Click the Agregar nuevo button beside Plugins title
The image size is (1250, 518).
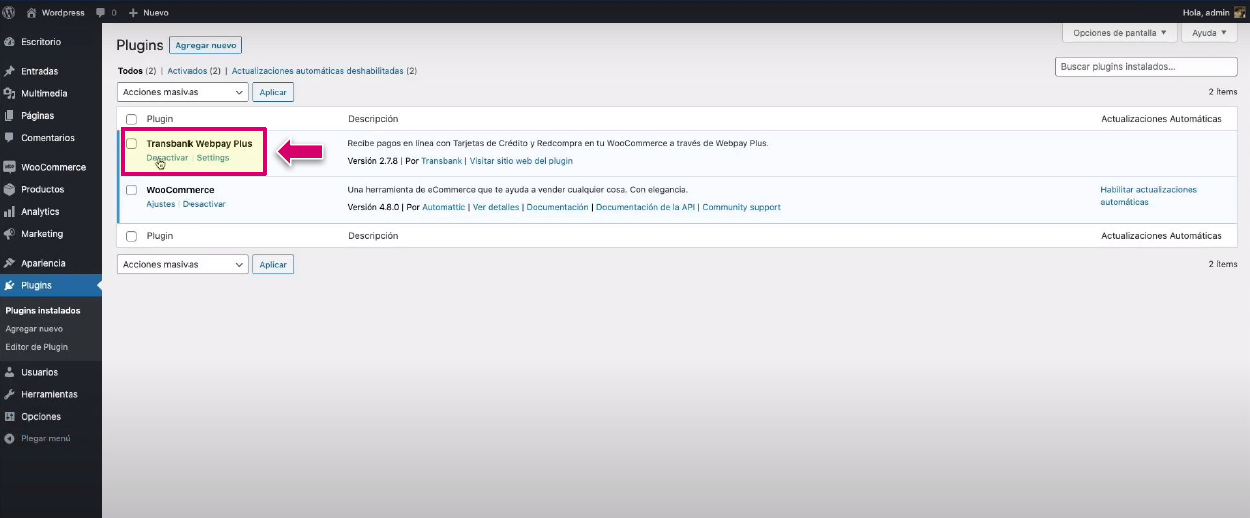click(206, 45)
